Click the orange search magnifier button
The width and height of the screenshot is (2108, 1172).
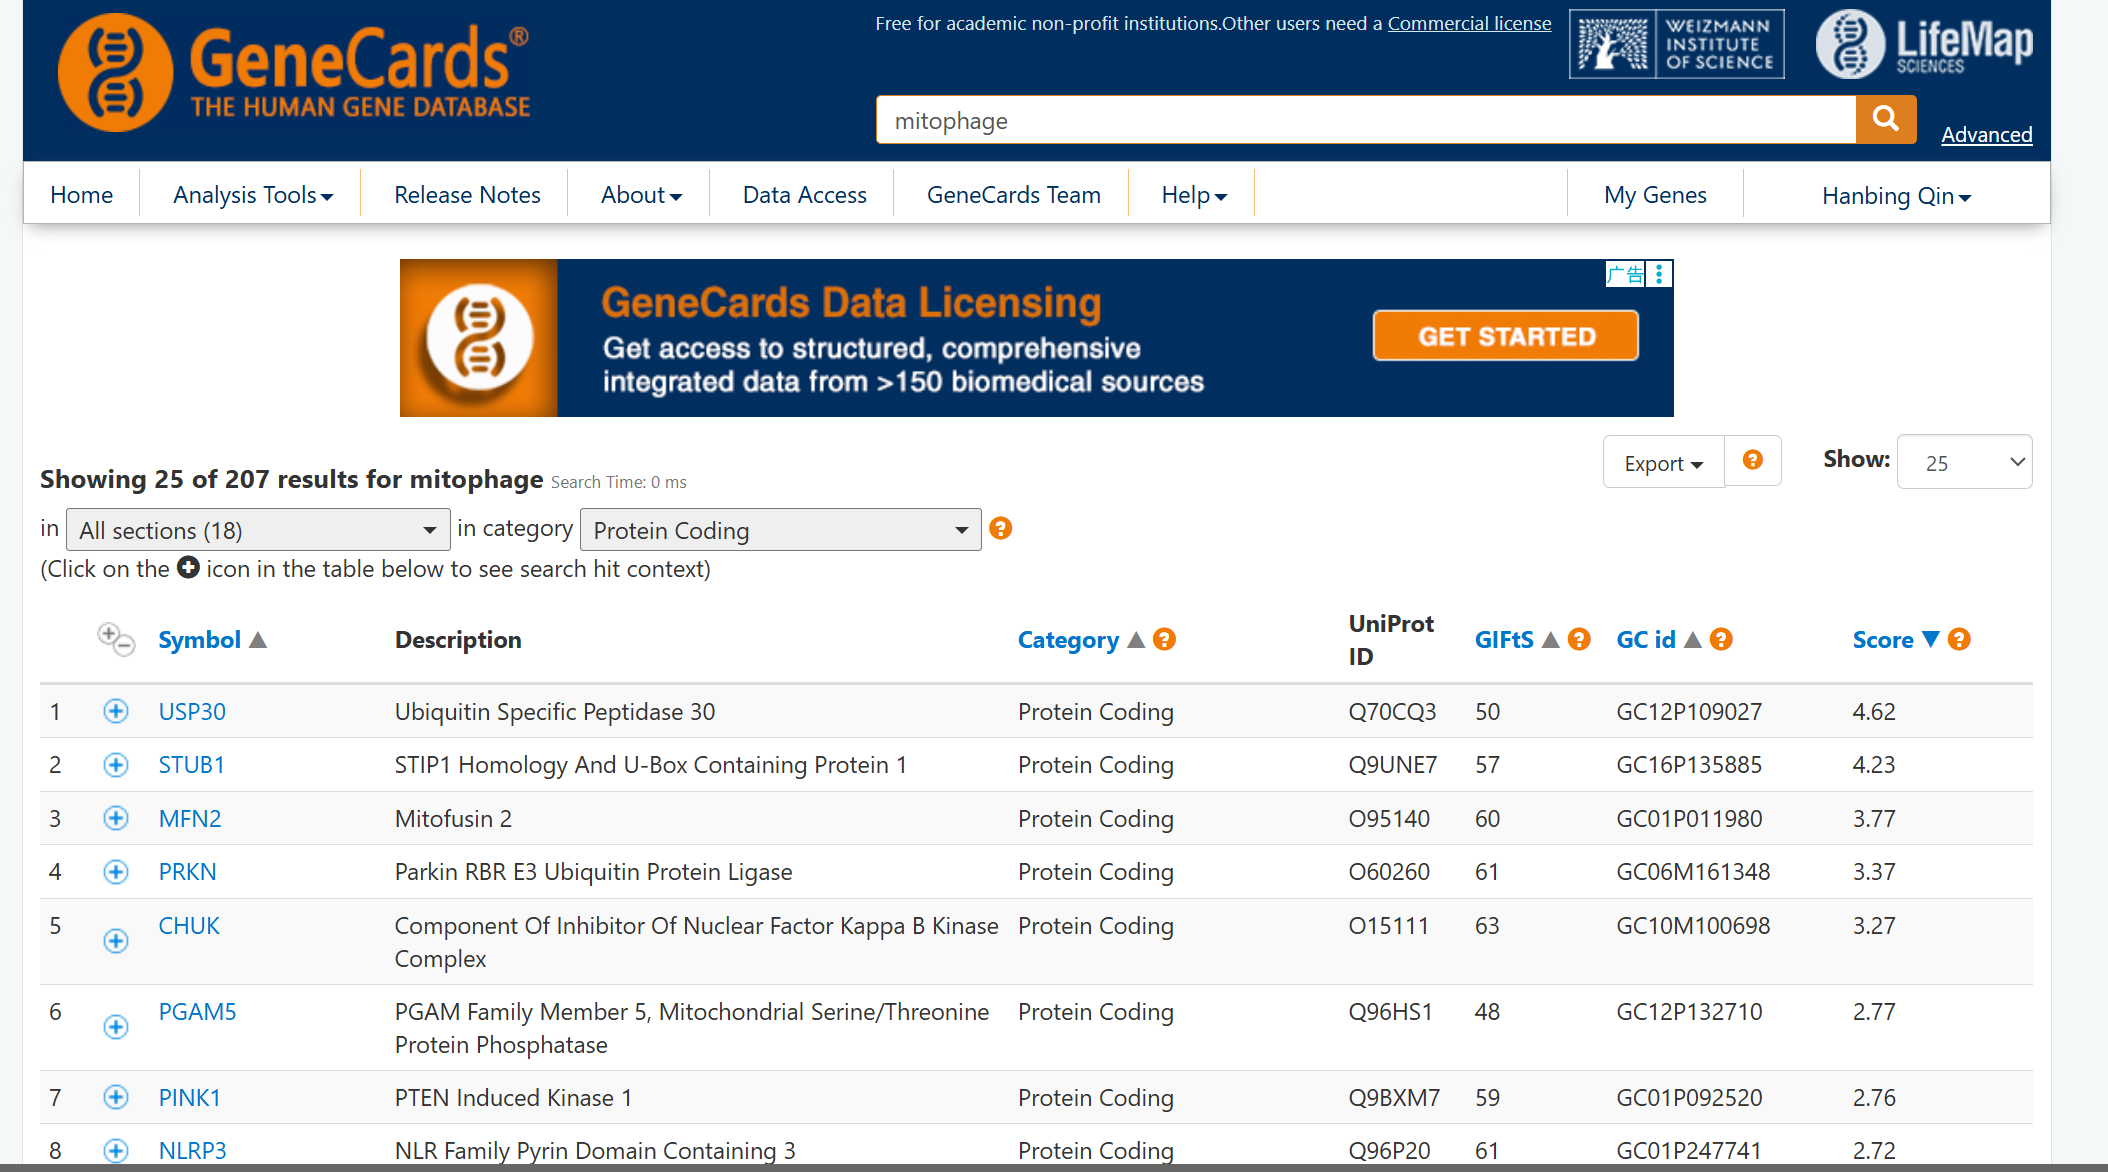tap(1885, 120)
